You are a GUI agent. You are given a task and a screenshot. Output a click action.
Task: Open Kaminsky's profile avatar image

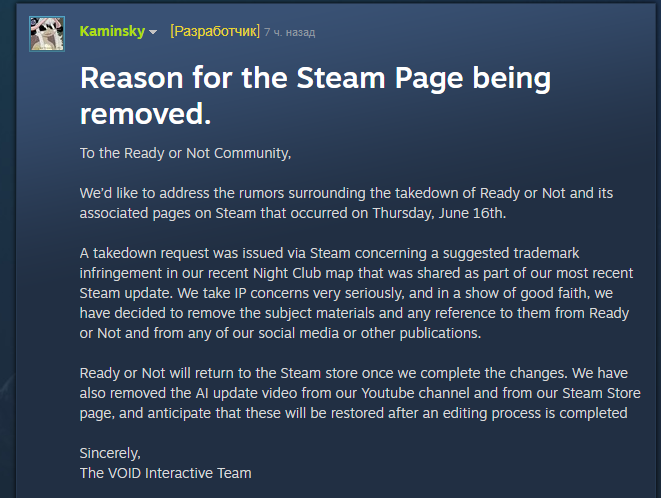click(x=47, y=34)
